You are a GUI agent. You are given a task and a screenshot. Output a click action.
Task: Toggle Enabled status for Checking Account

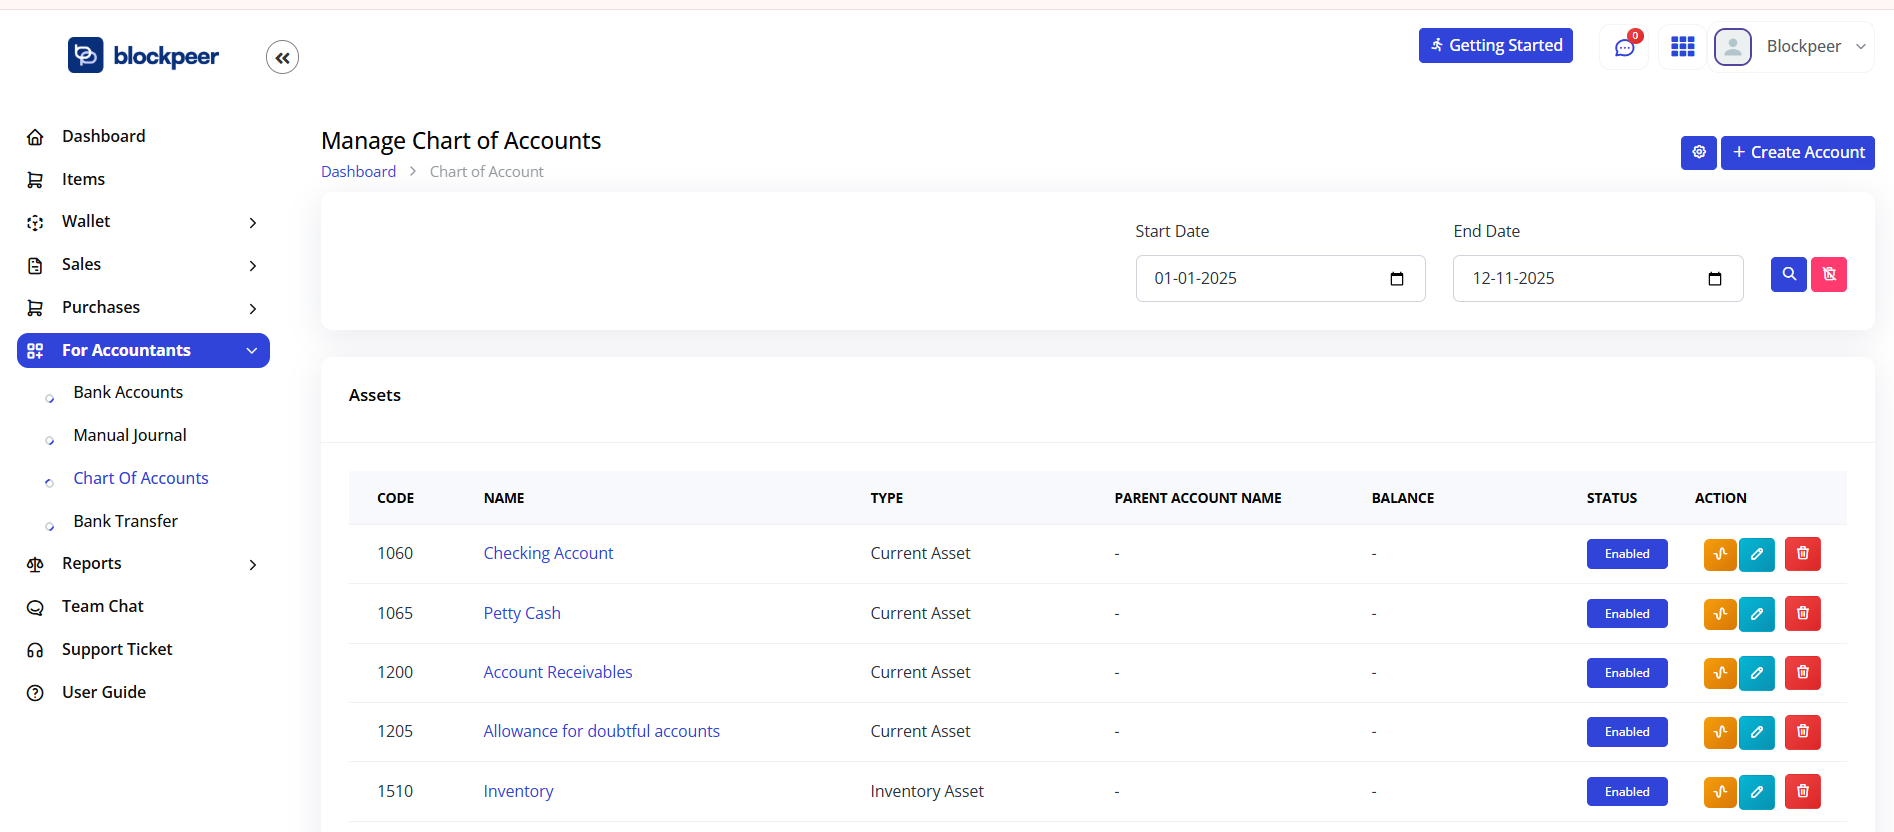1626,554
